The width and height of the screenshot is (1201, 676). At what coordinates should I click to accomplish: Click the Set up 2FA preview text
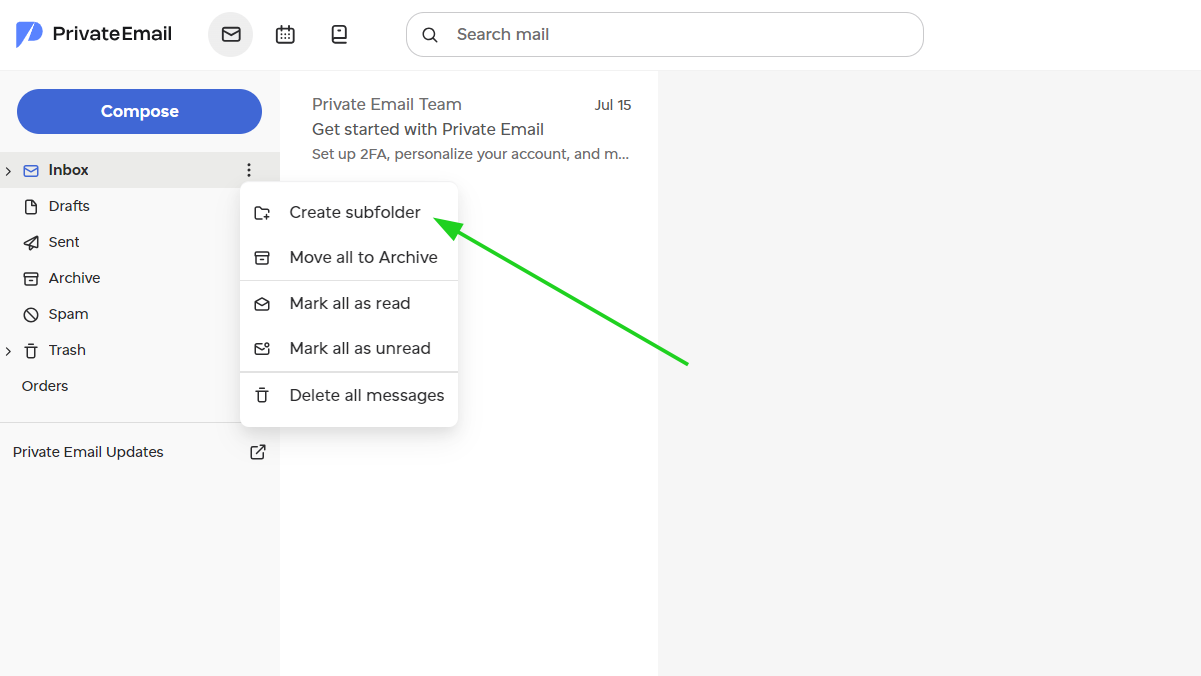pyautogui.click(x=470, y=154)
